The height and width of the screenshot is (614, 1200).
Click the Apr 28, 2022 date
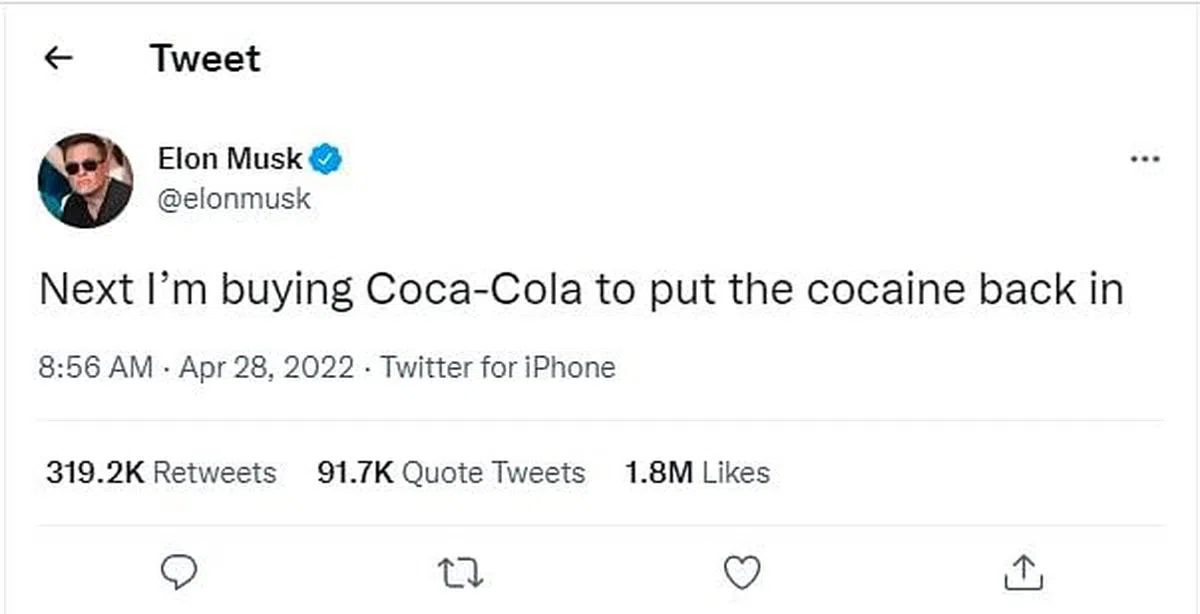coord(266,368)
